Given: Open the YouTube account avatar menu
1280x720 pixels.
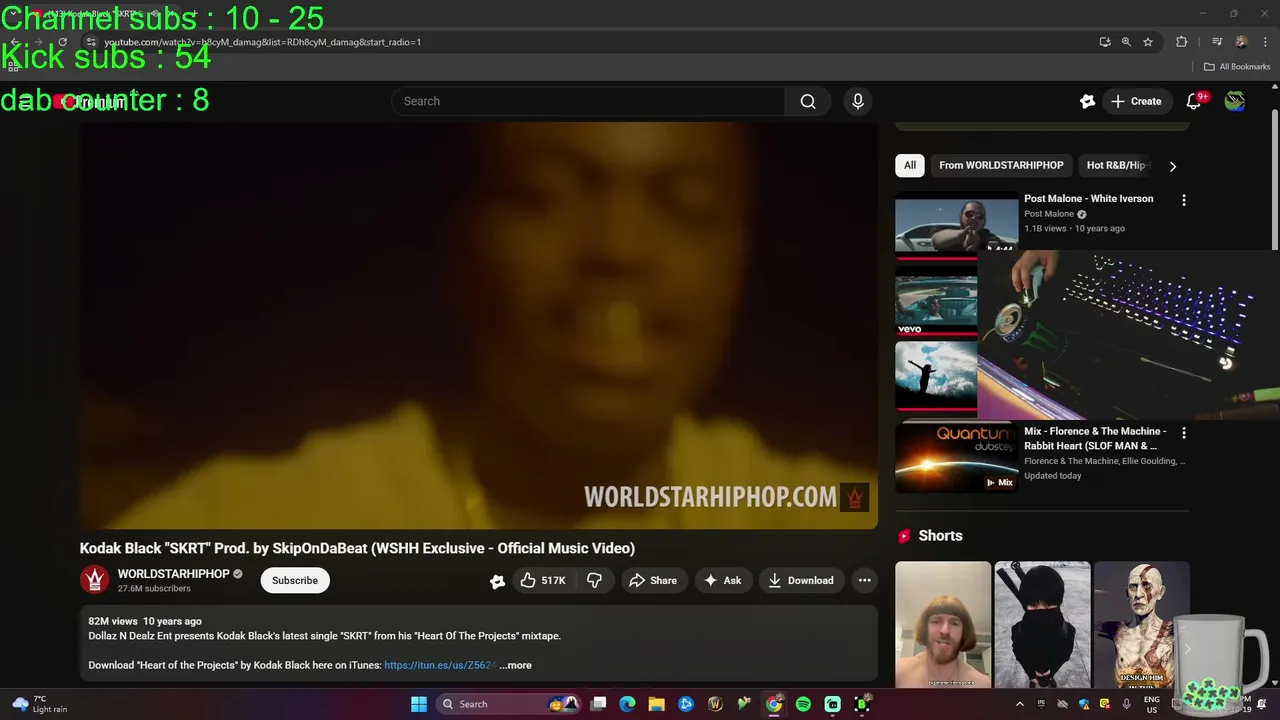Looking at the screenshot, I should tap(1235, 101).
